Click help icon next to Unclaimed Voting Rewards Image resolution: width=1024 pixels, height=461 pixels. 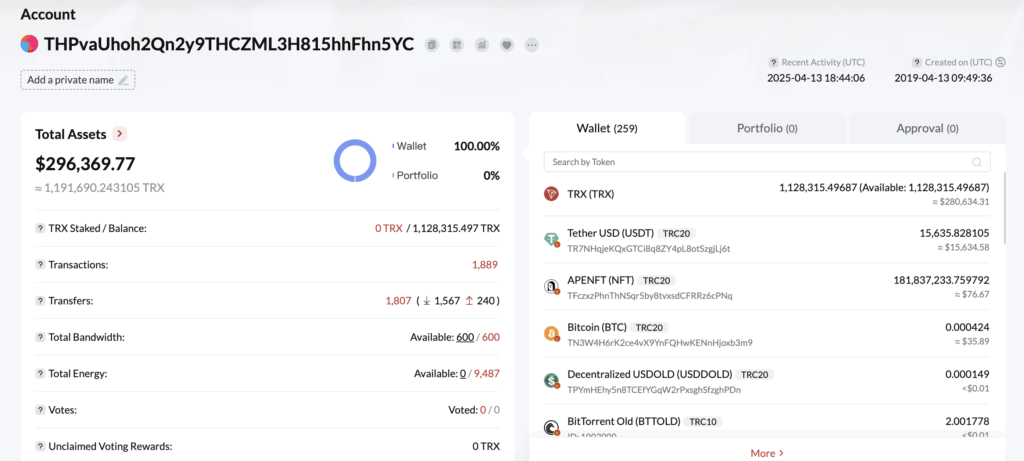pos(40,447)
